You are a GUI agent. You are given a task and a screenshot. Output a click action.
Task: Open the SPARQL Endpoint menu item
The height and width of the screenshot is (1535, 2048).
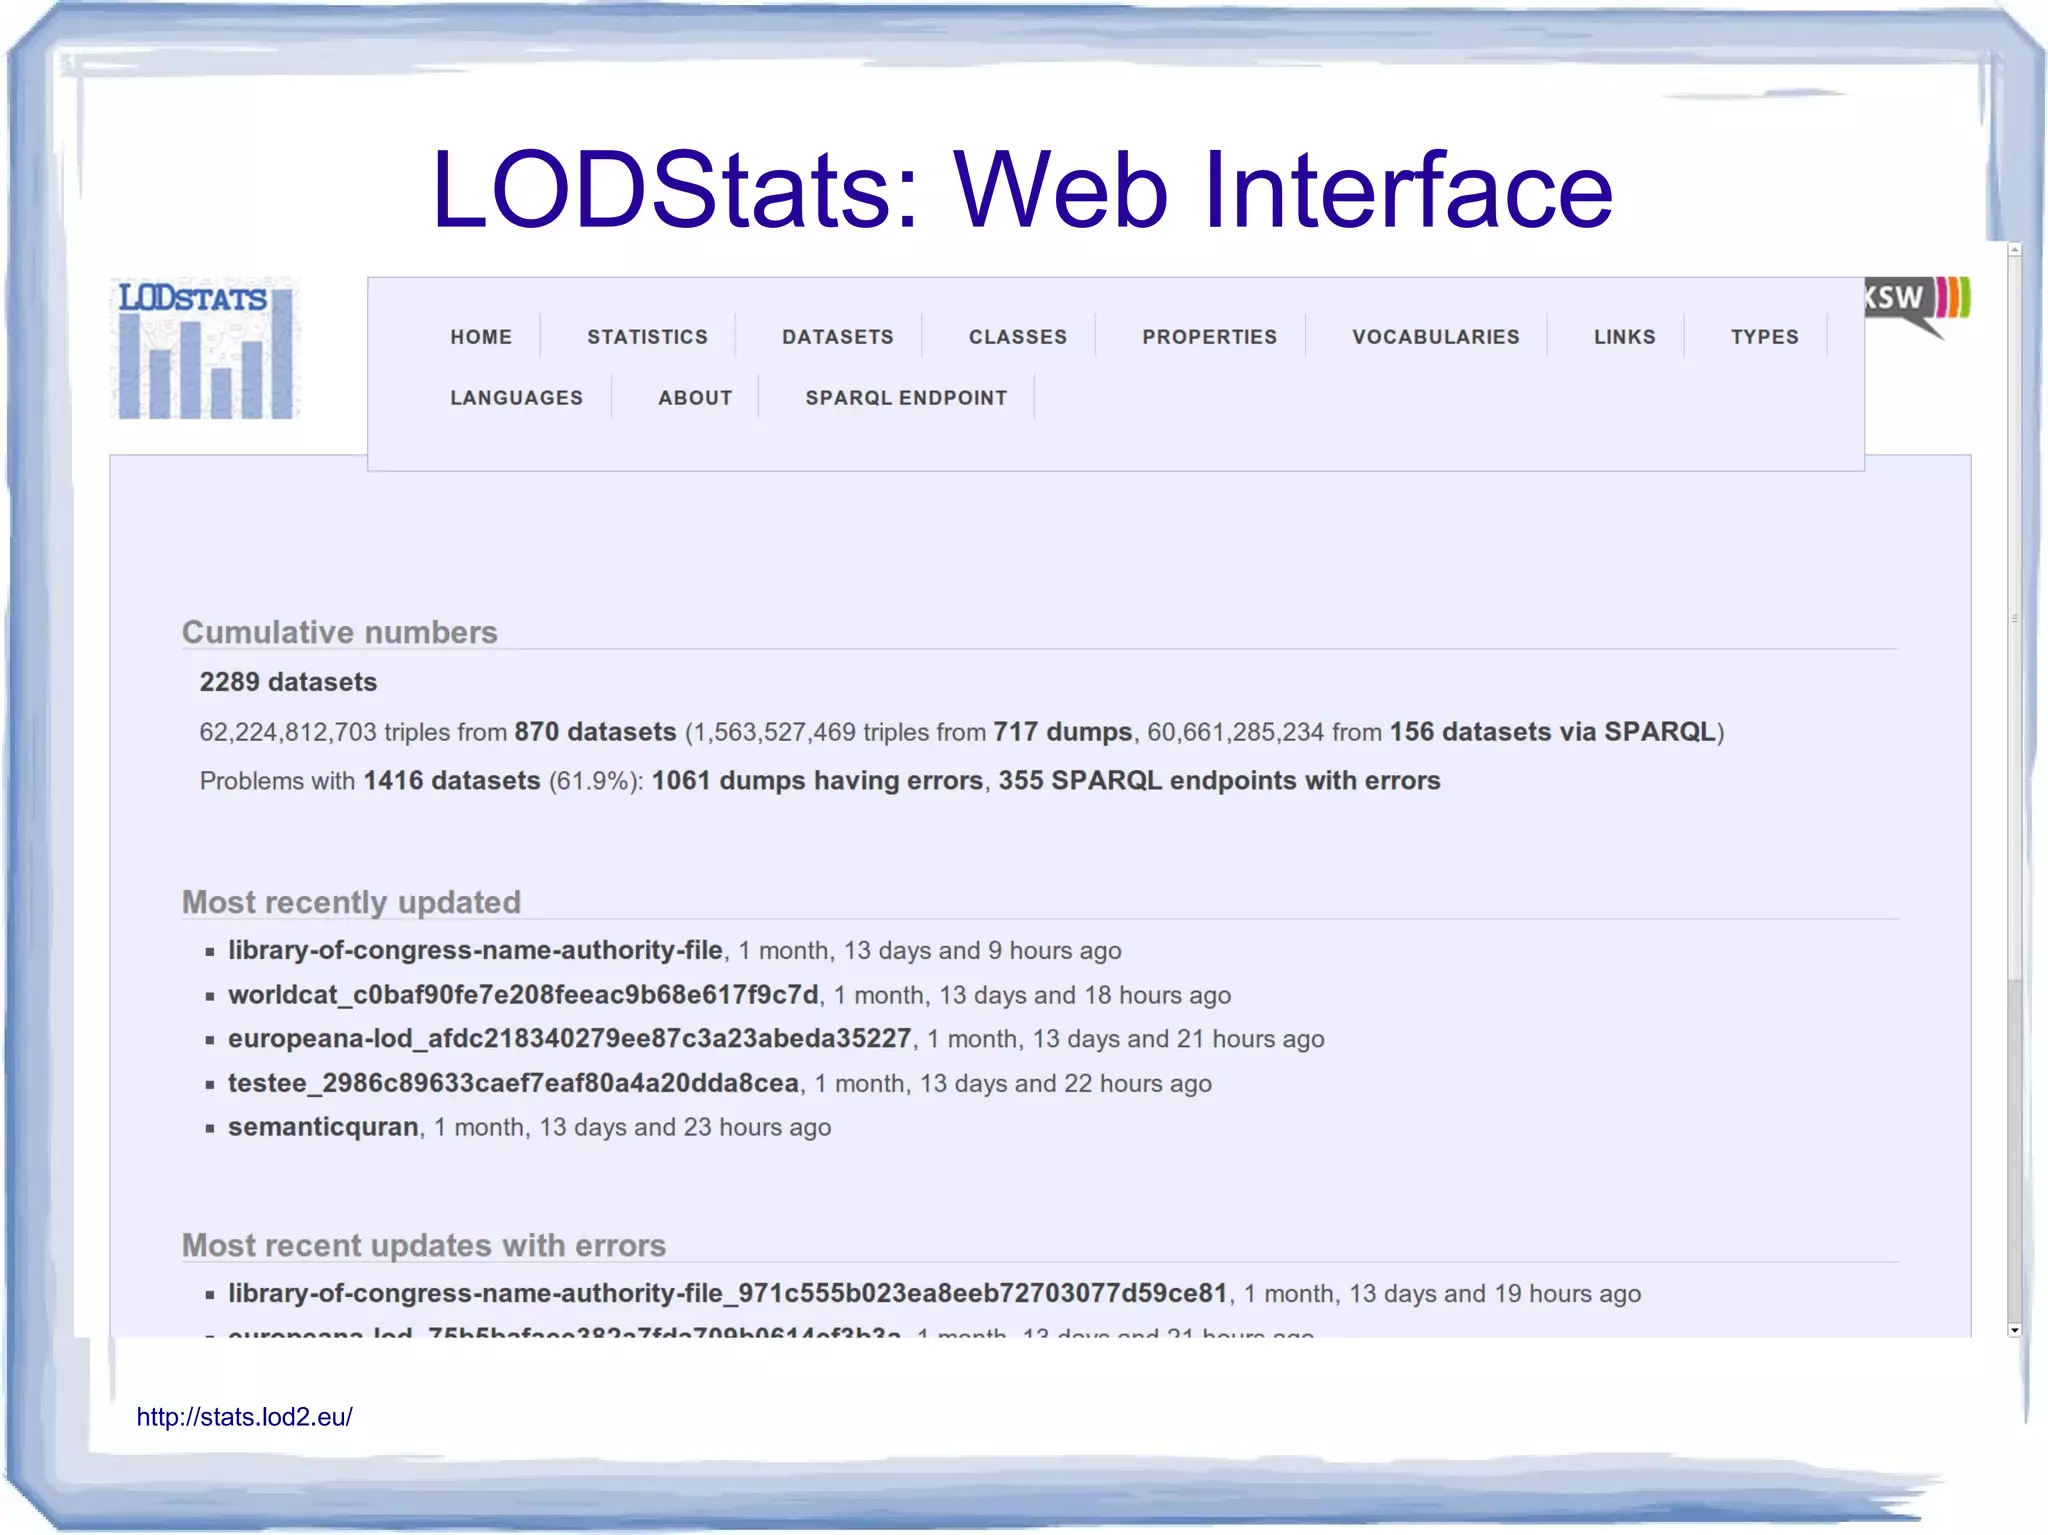[906, 398]
